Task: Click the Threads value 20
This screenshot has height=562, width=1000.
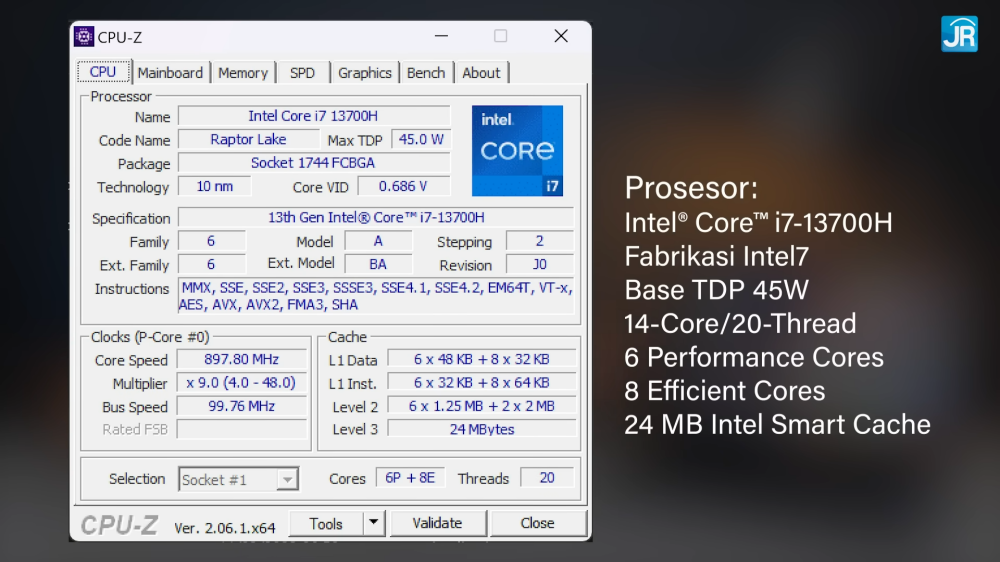Action: click(547, 478)
